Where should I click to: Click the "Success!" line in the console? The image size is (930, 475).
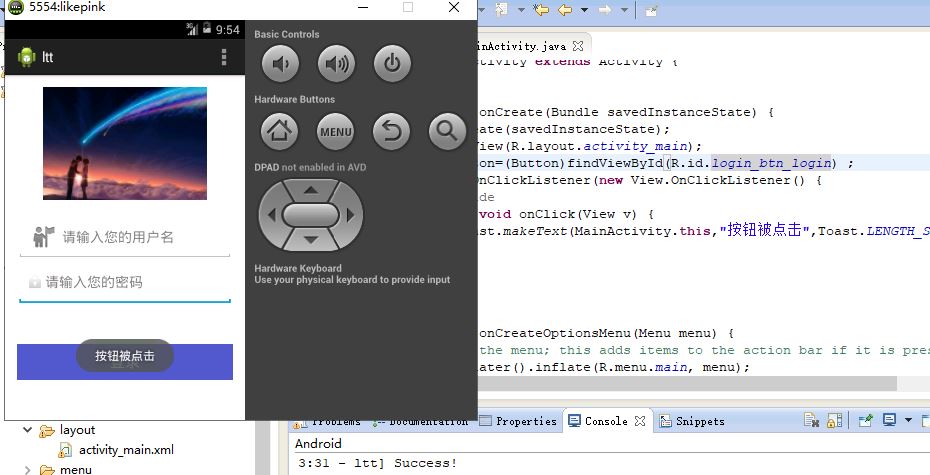pos(426,463)
